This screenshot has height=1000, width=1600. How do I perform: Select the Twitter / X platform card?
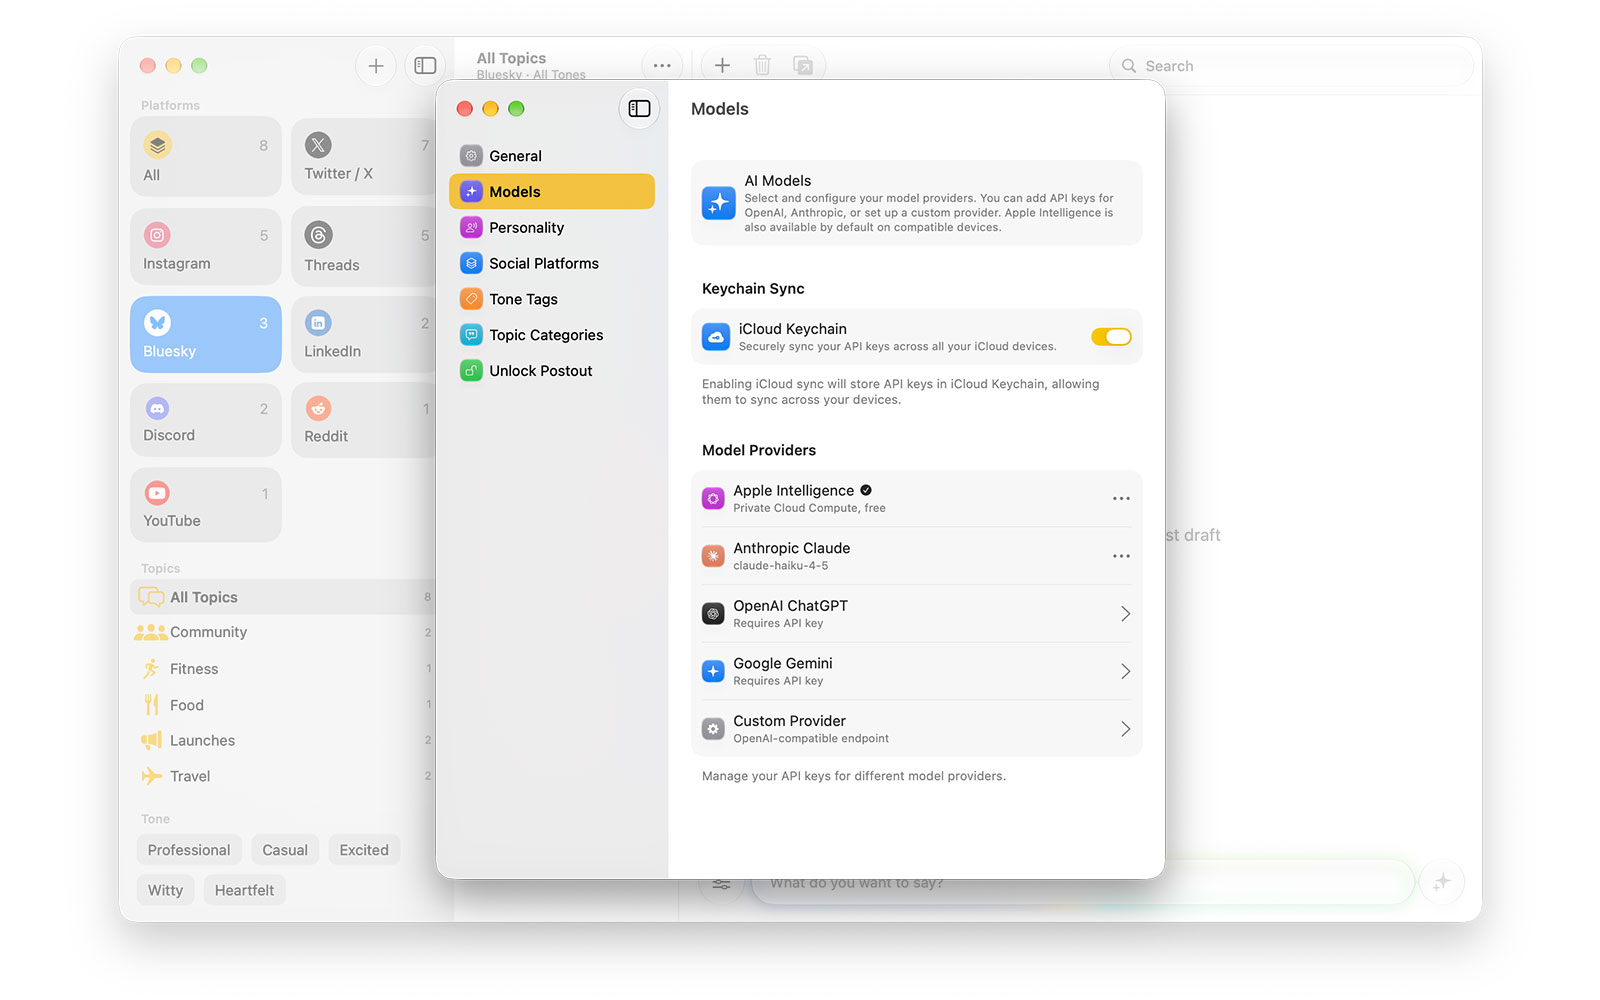coord(364,157)
